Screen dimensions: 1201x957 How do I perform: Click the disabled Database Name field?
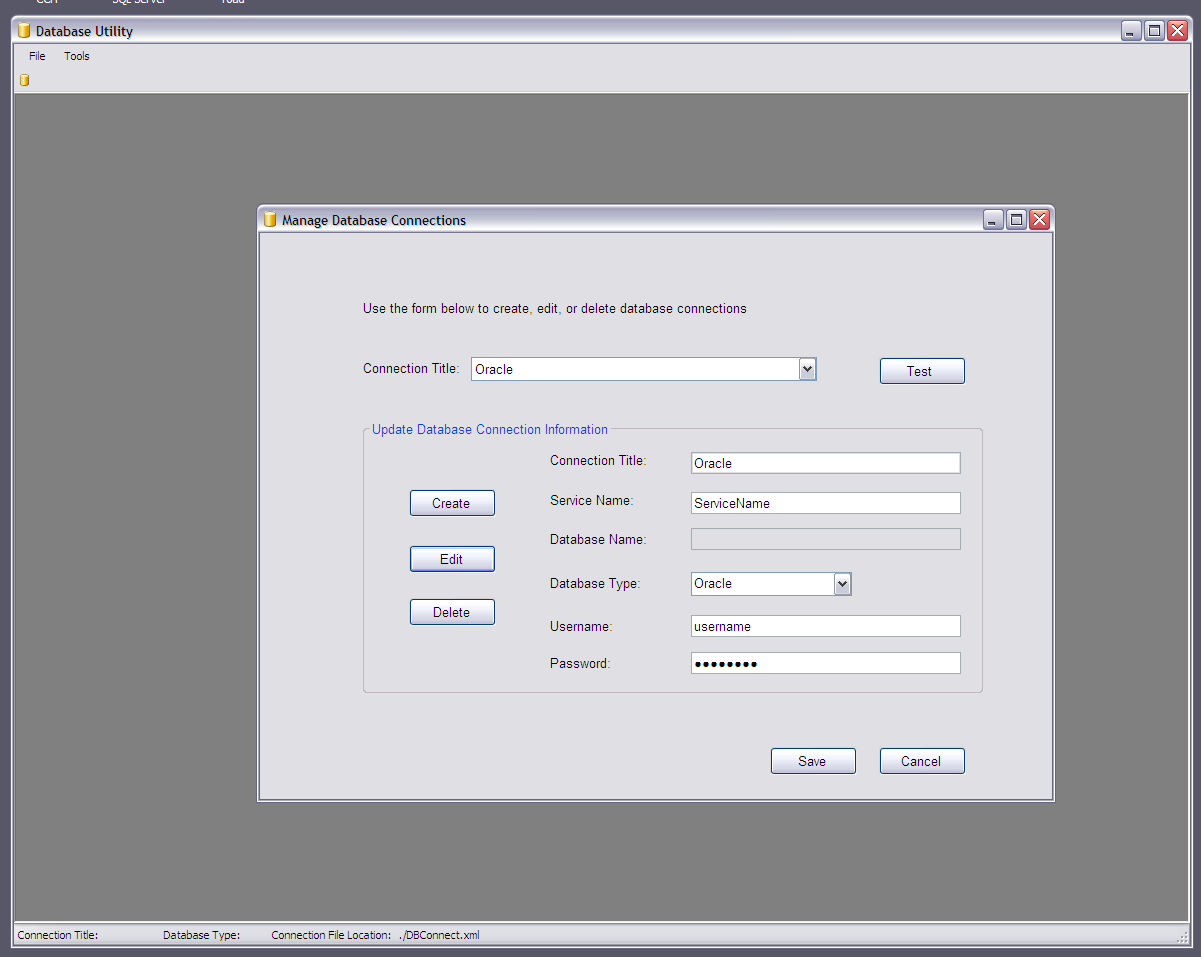[826, 539]
